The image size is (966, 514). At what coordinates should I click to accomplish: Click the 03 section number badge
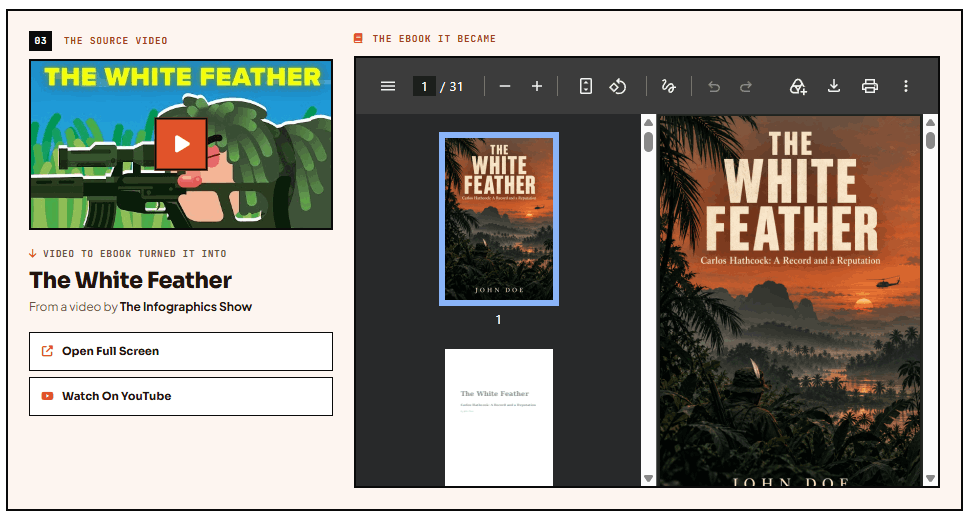coord(41,41)
